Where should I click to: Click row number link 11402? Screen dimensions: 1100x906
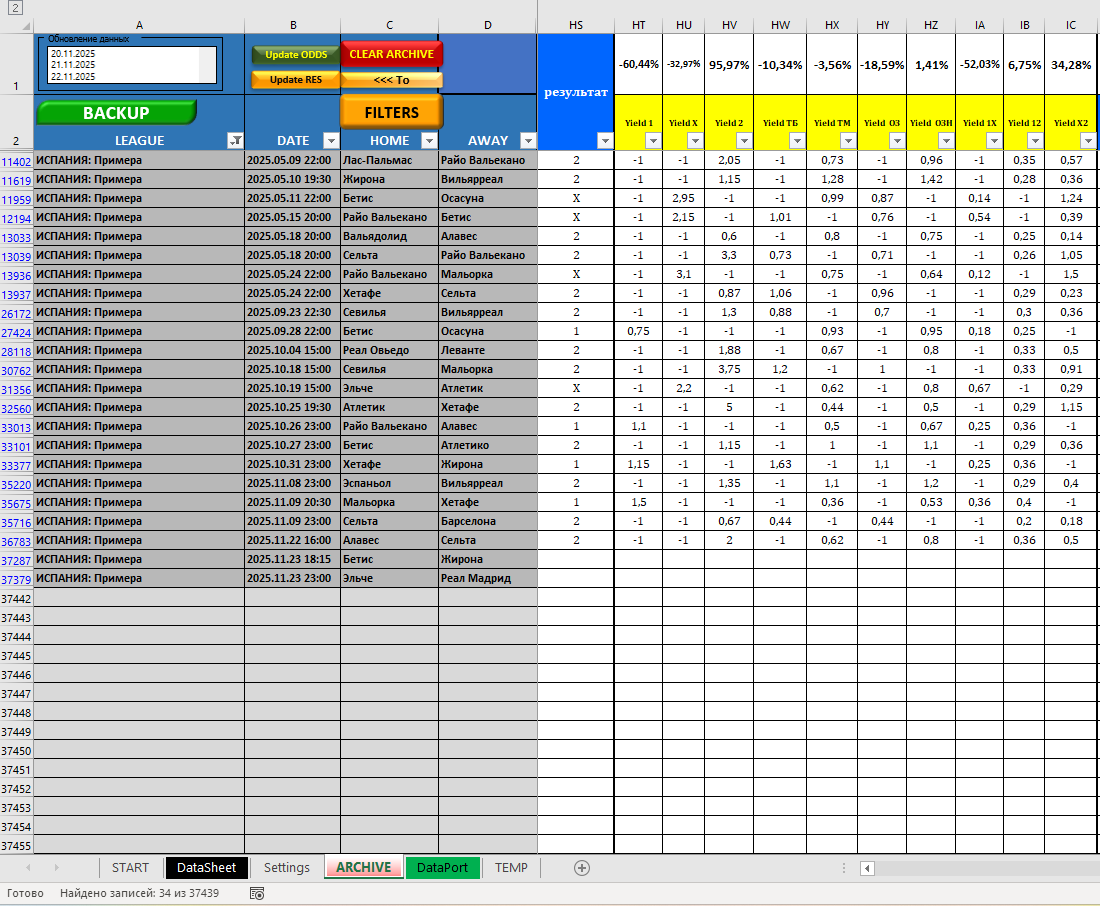(16, 161)
